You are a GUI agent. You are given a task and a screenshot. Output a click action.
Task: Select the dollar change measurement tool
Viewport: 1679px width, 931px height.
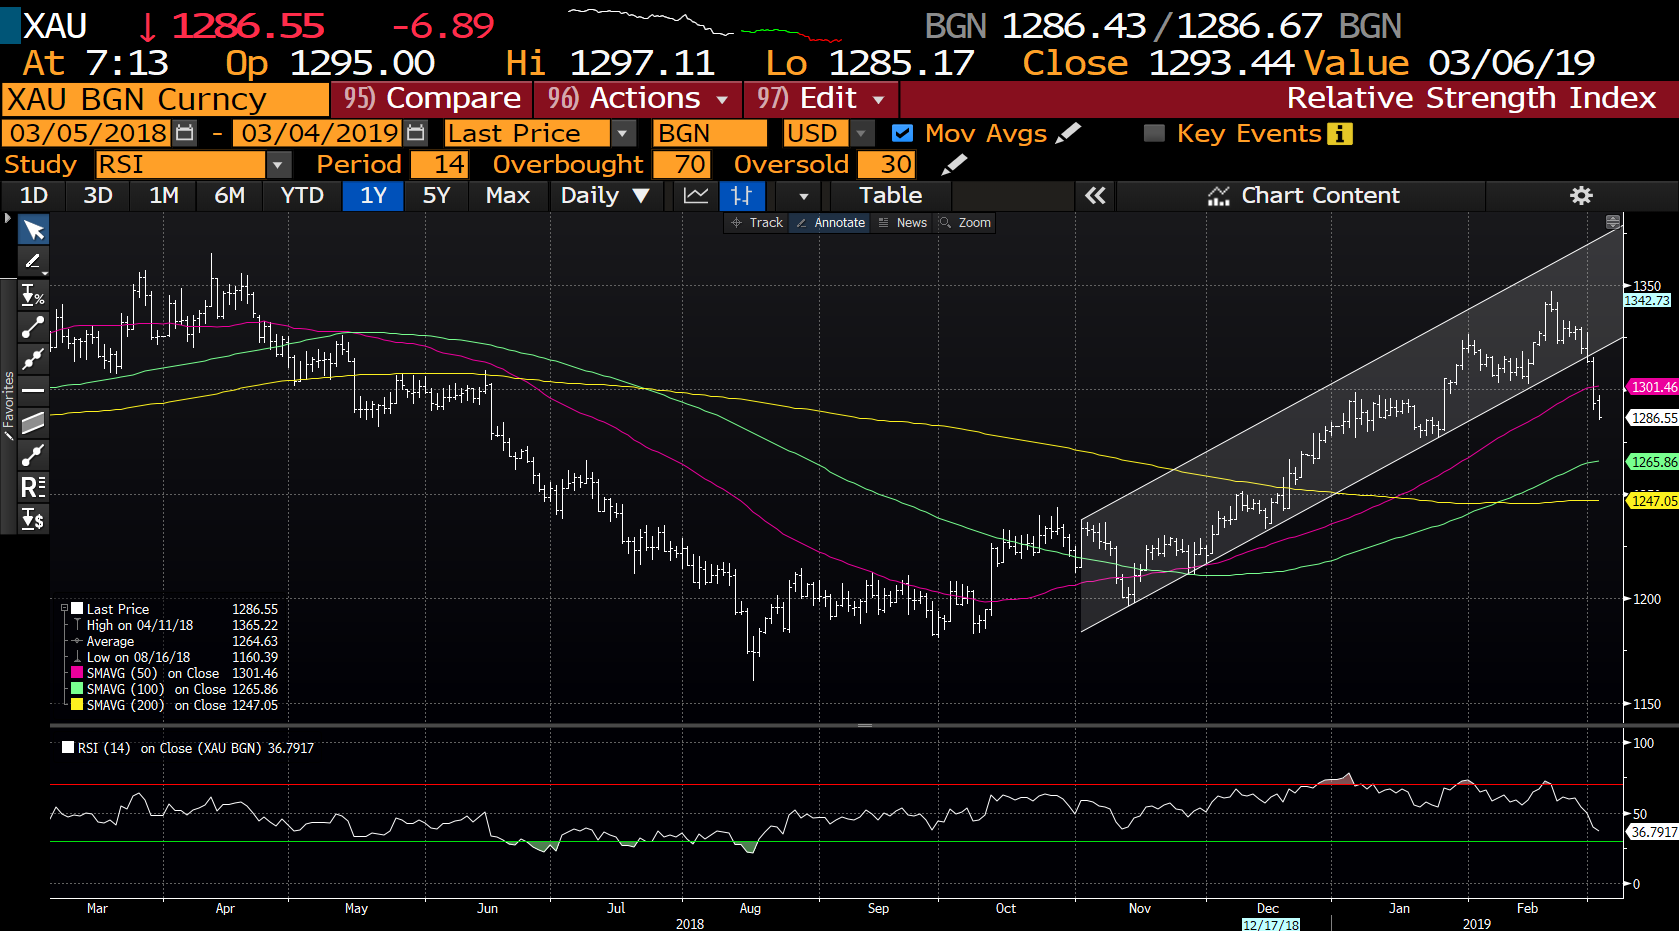(33, 519)
